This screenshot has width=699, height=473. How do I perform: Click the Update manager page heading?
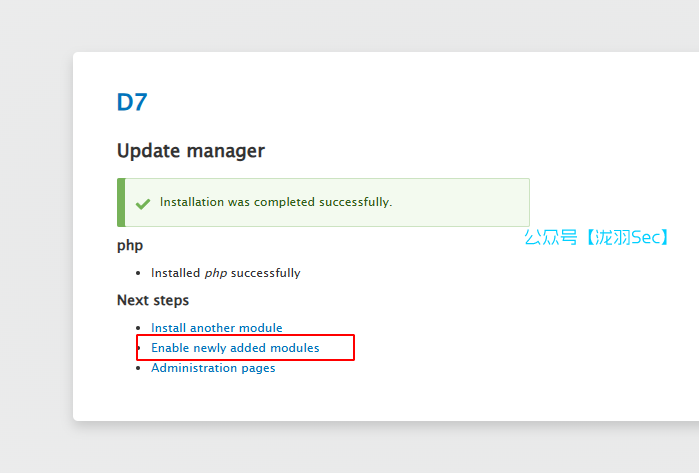(x=191, y=151)
